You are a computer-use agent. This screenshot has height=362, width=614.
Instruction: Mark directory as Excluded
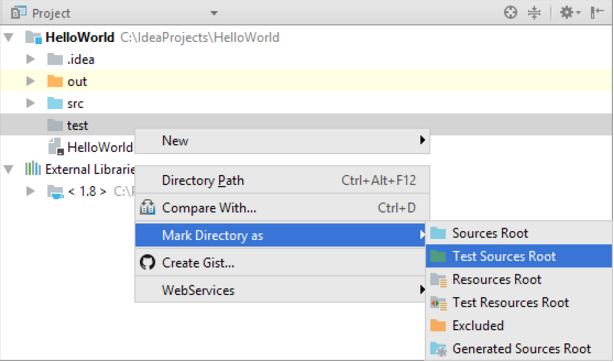pyautogui.click(x=519, y=326)
